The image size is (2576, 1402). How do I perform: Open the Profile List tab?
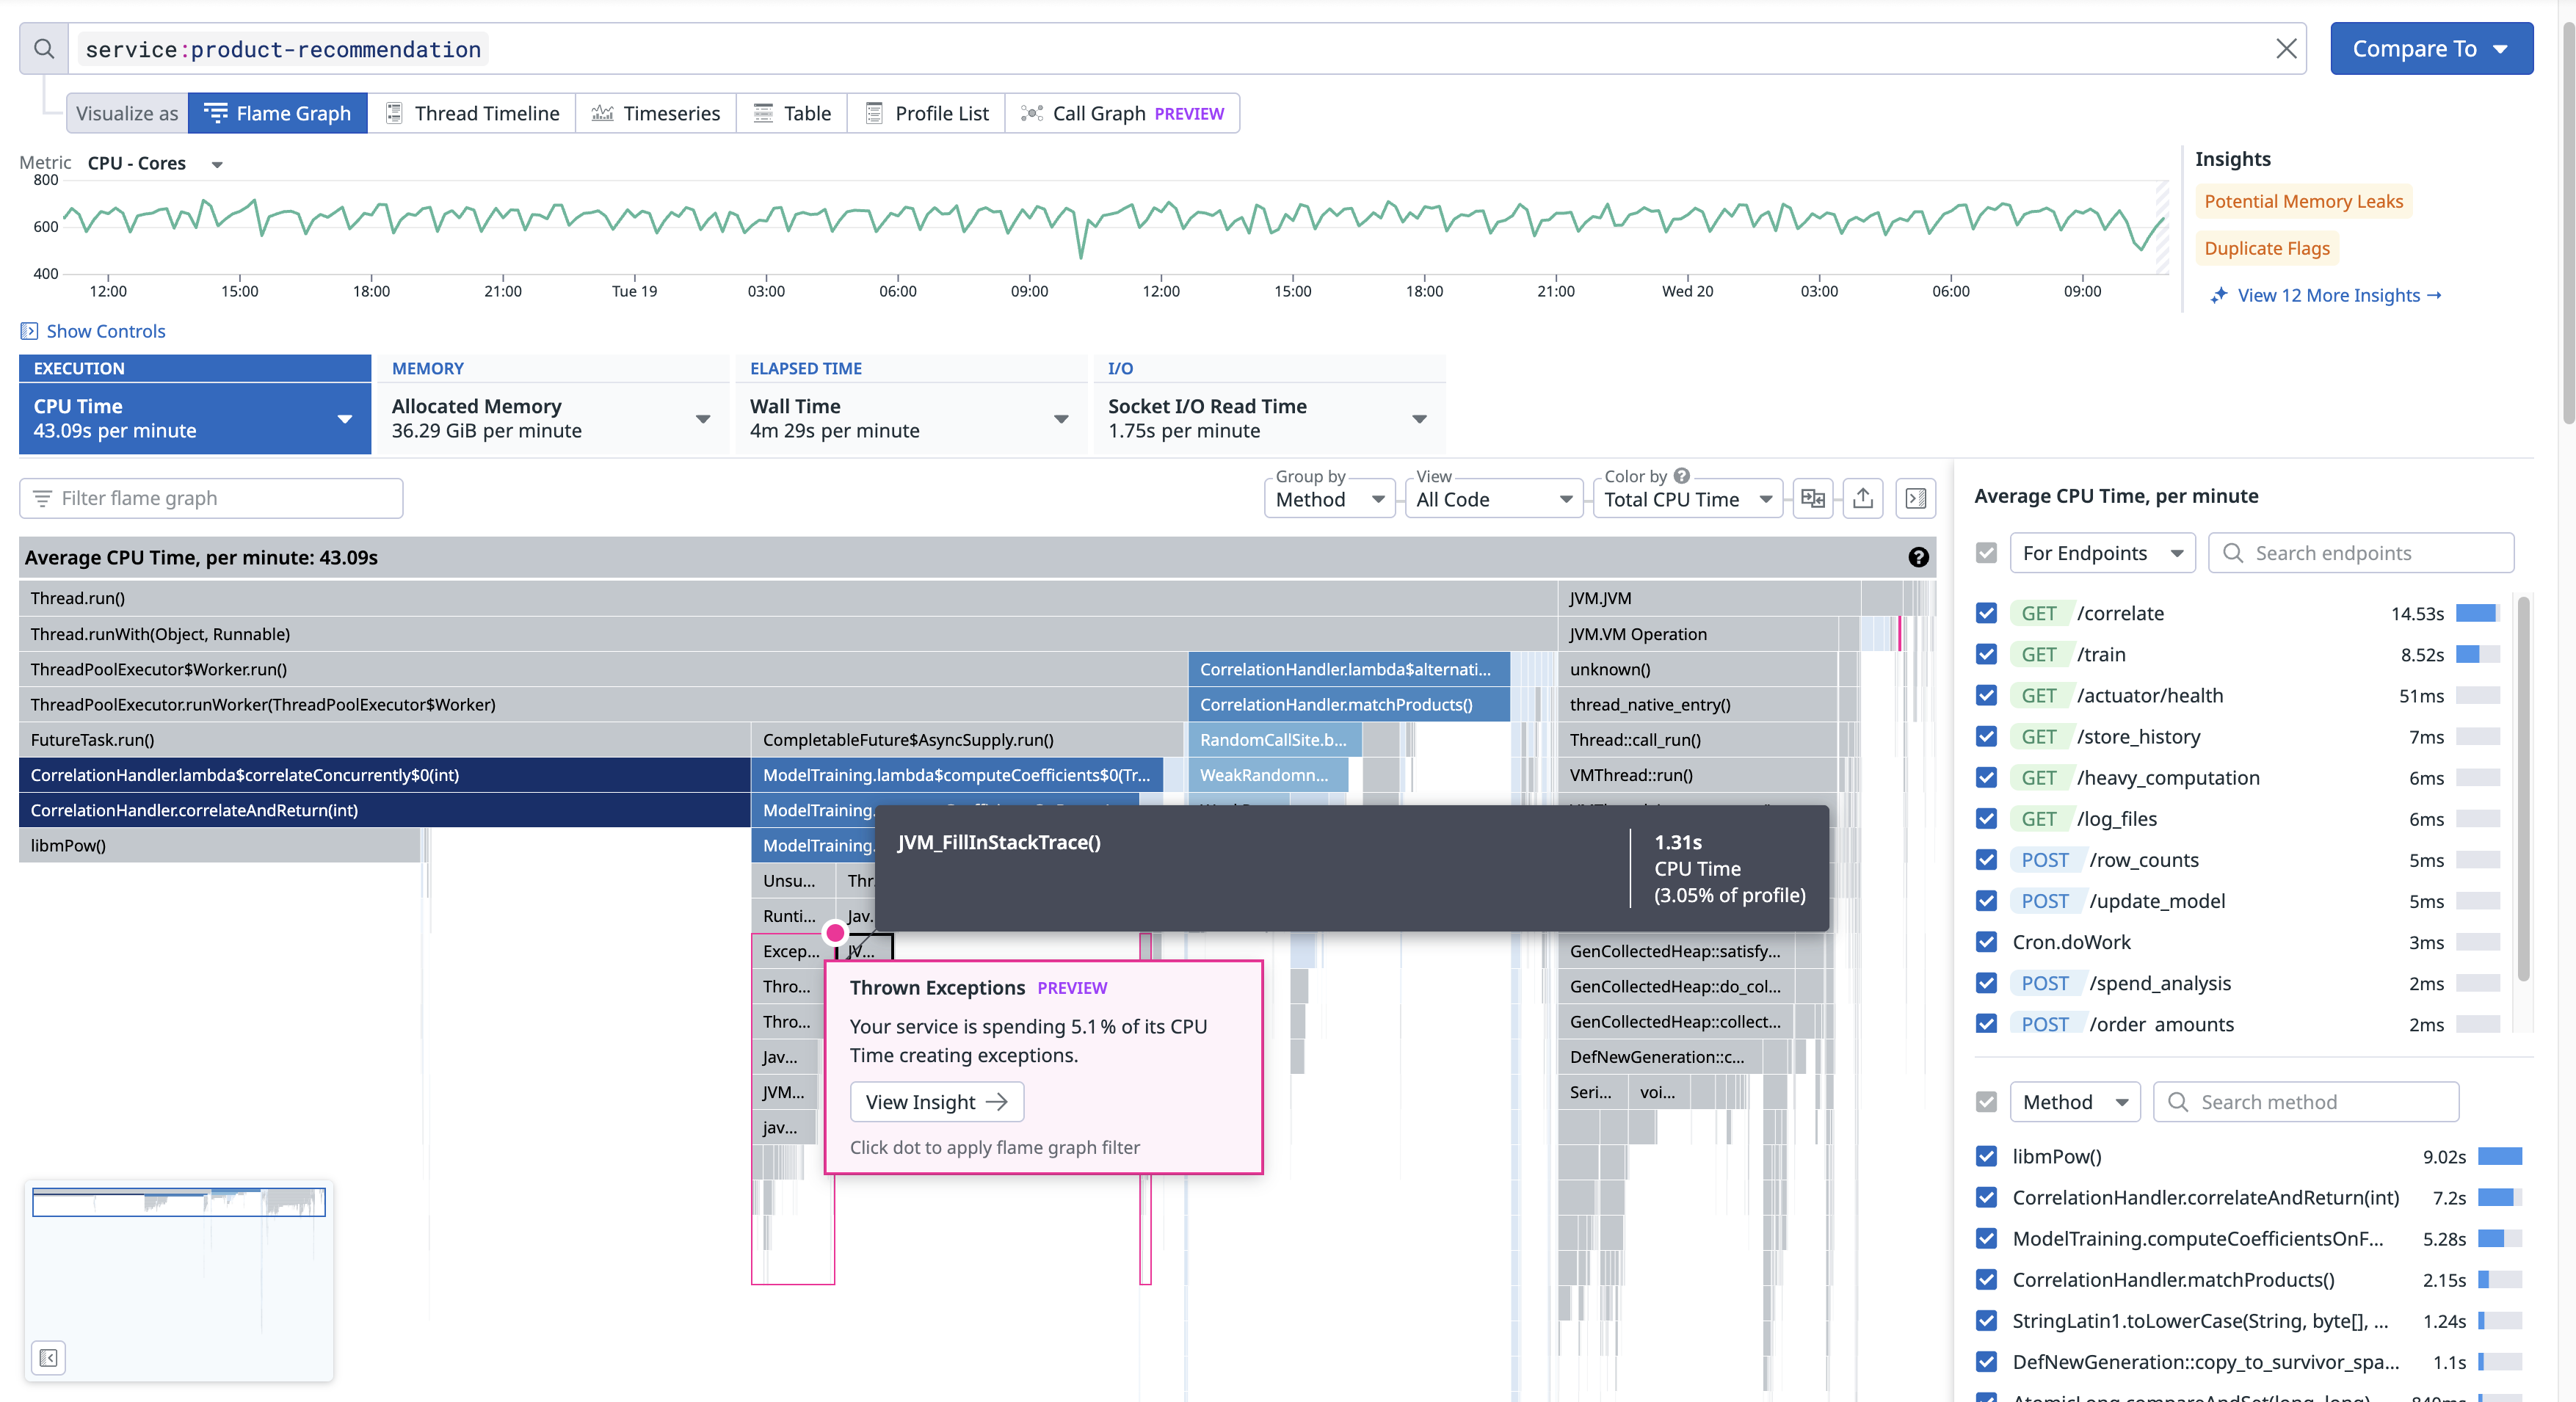pos(927,113)
